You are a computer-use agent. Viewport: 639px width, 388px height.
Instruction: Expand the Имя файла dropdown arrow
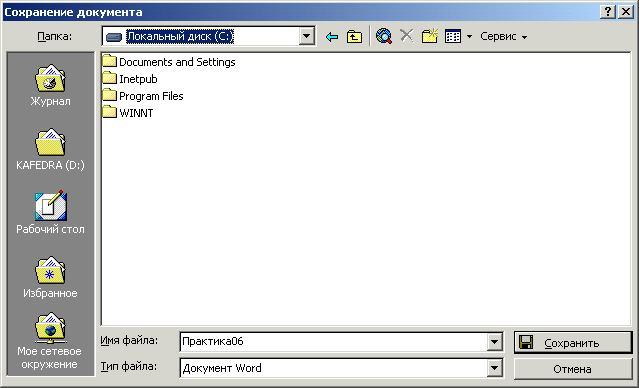coord(494,342)
